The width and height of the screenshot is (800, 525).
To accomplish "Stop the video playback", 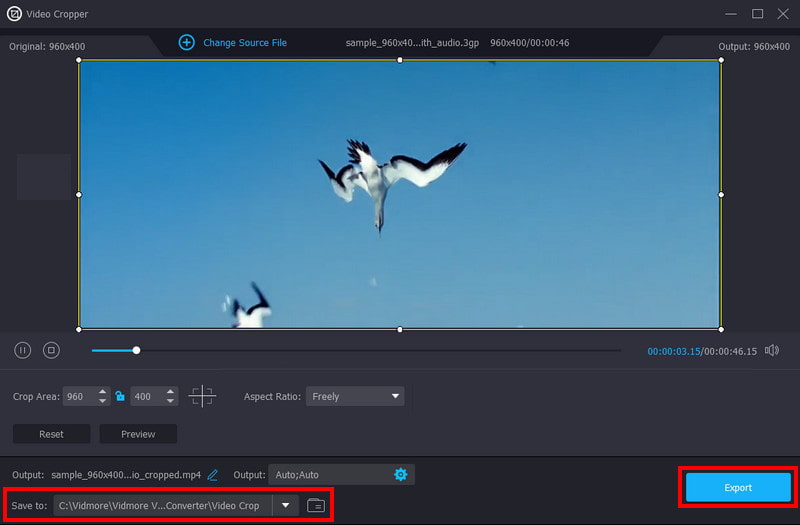I will click(52, 350).
